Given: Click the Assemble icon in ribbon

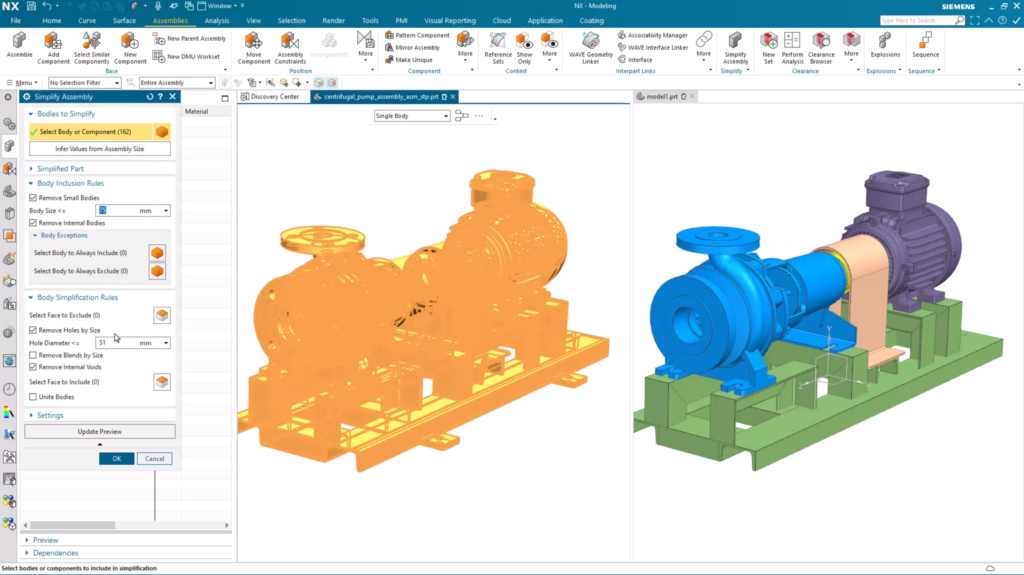Looking at the screenshot, I should (19, 42).
